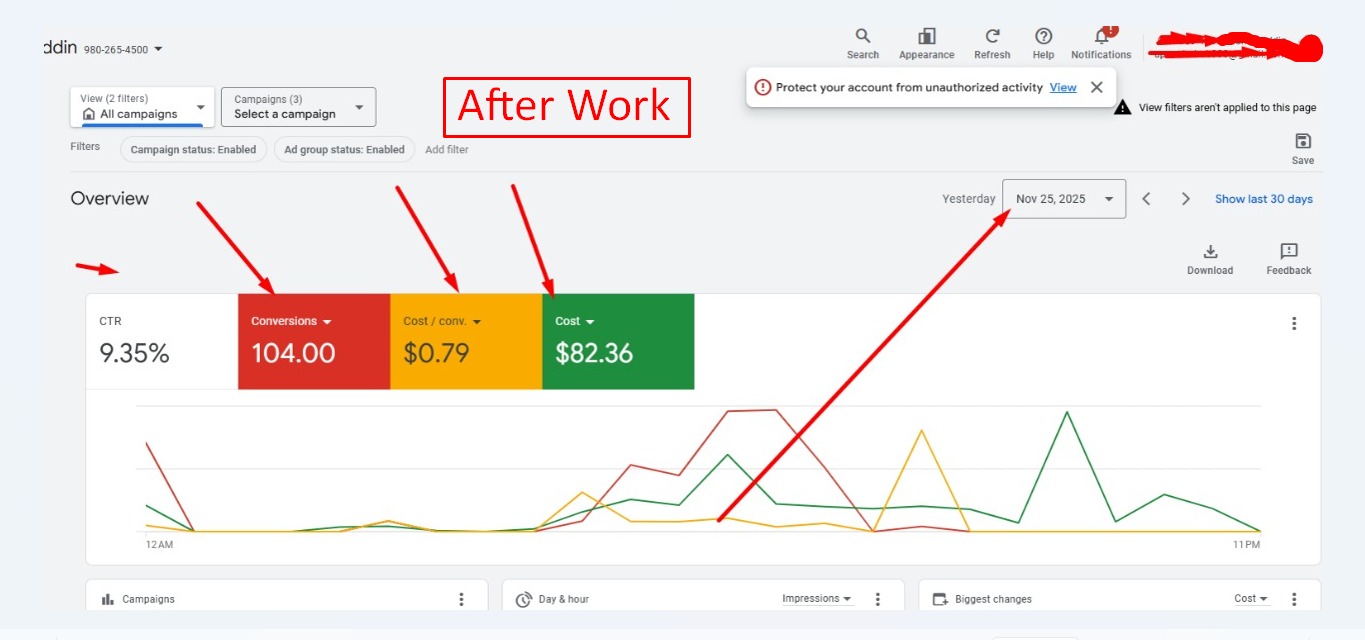Dismiss the unauthorized activity alert

click(1096, 88)
